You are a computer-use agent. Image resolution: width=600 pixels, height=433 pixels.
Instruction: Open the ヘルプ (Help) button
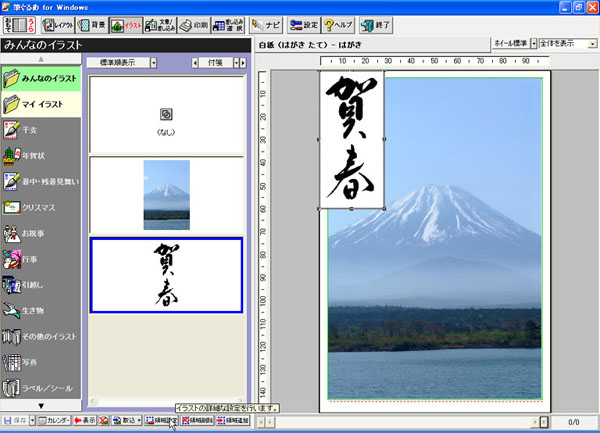pos(338,25)
